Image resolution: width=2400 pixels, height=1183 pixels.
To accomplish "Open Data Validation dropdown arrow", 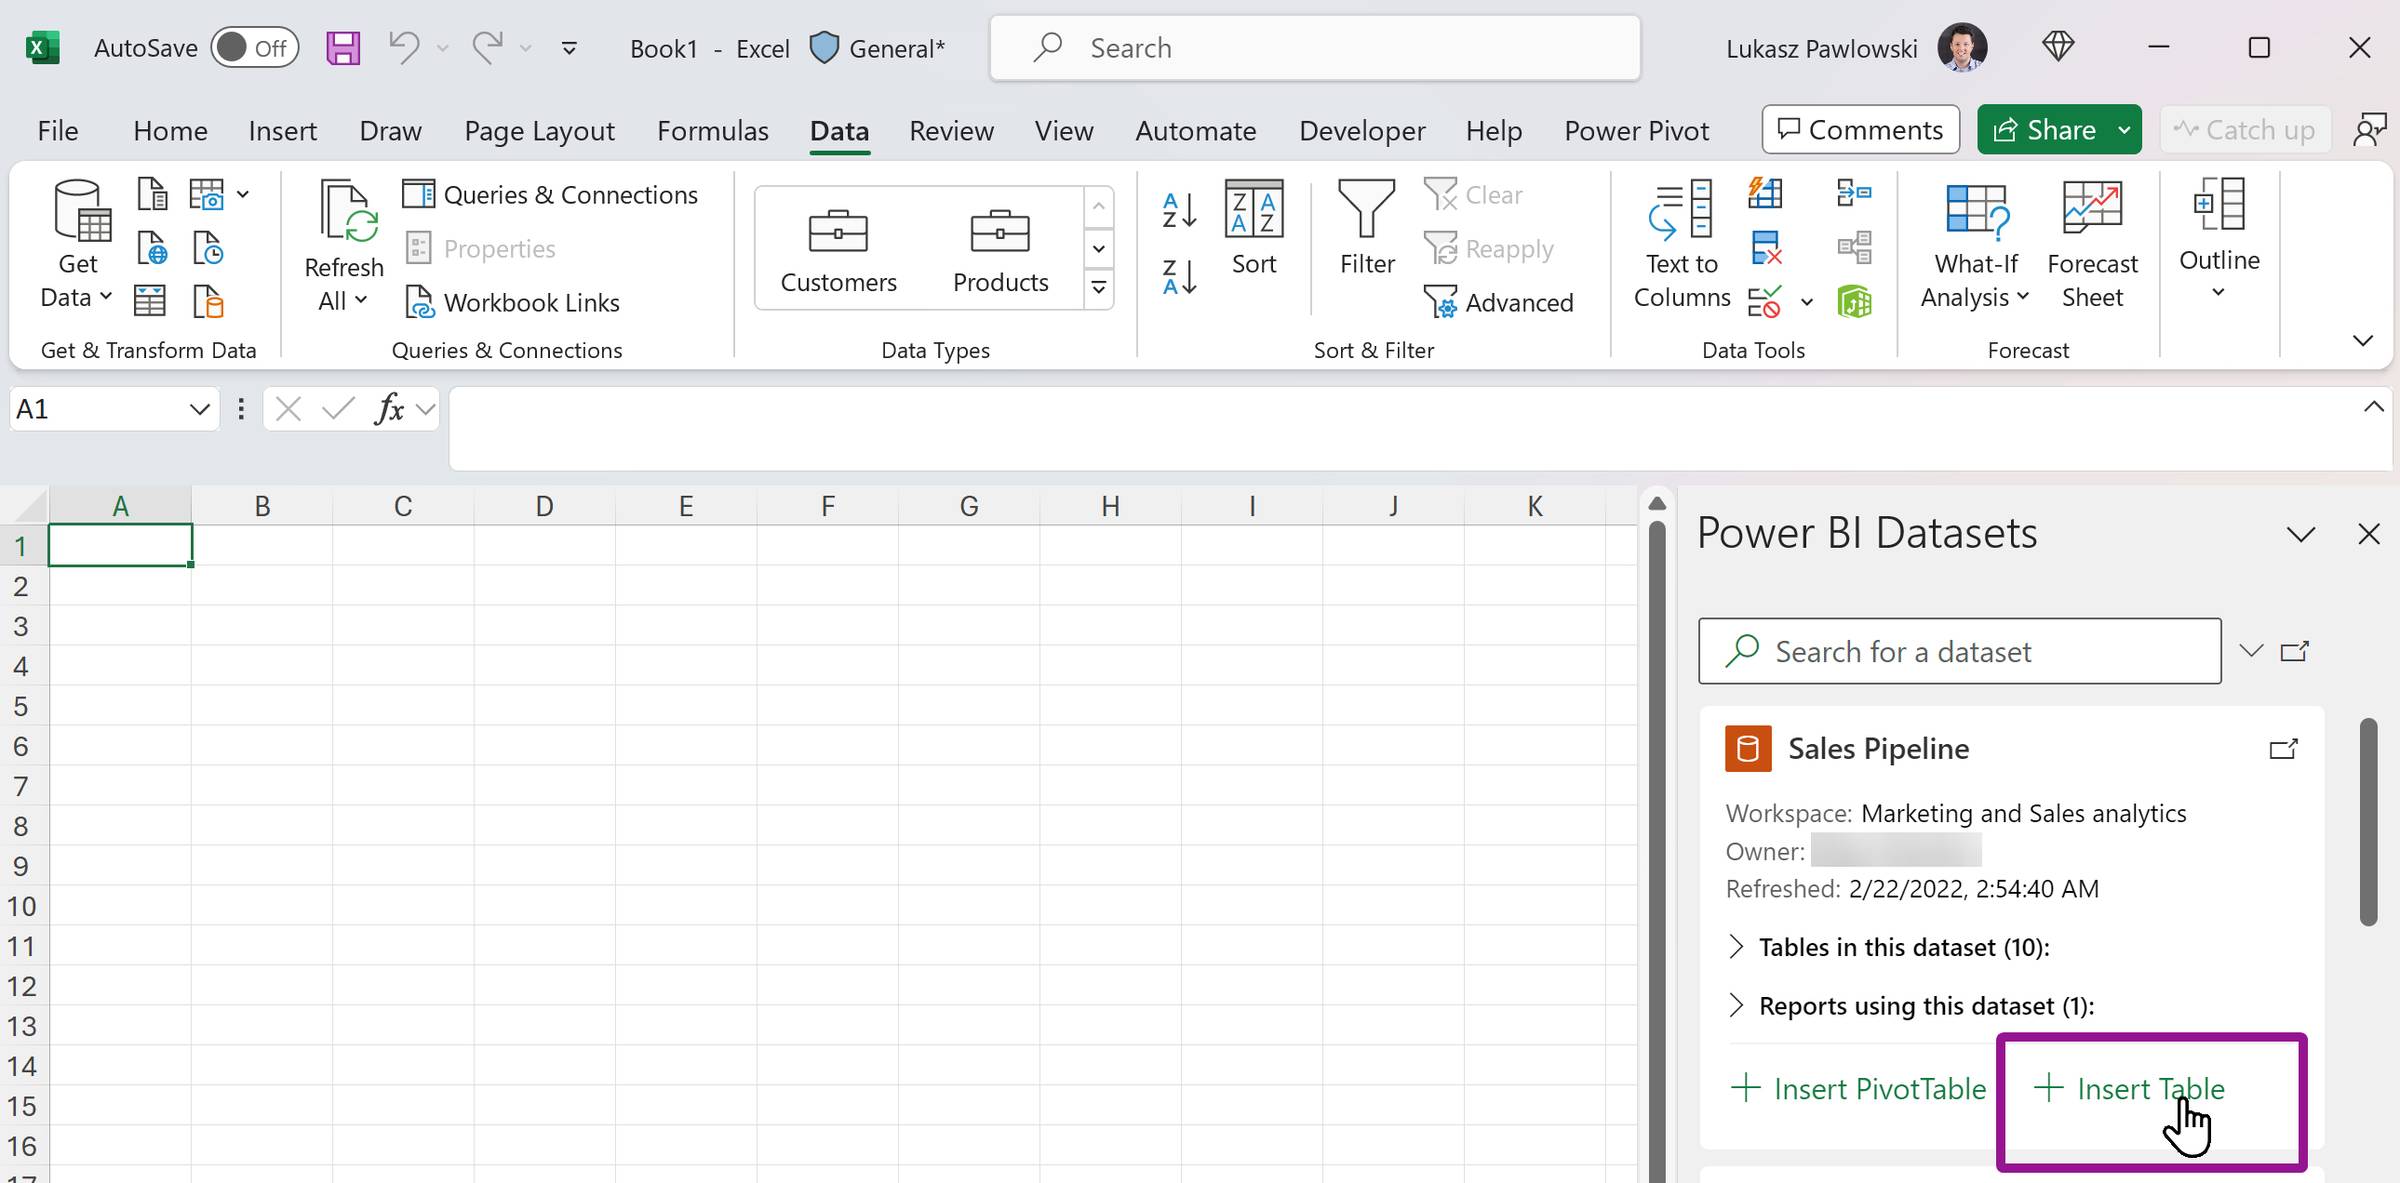I will click(1807, 302).
